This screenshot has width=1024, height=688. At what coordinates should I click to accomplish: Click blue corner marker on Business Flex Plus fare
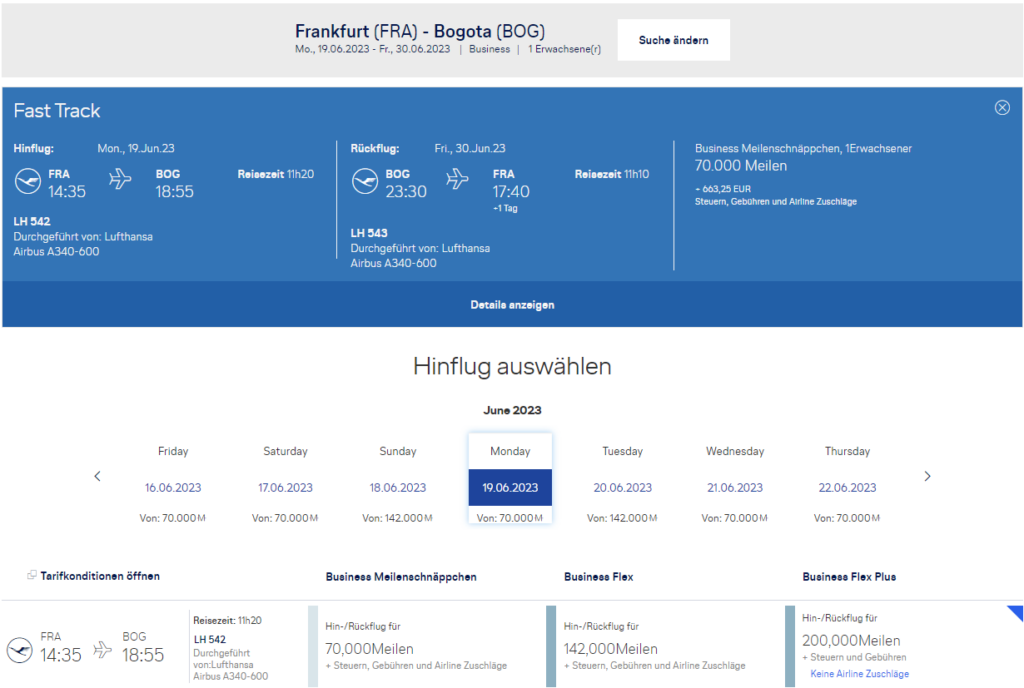1015,613
